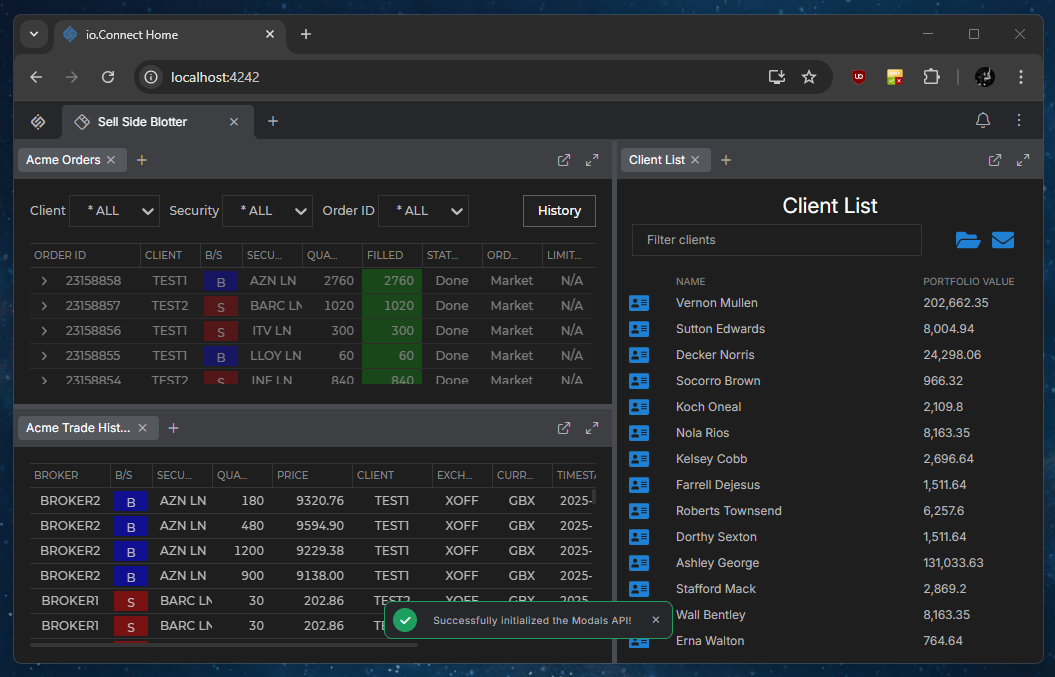Reload the localhost page
1055x677 pixels.
pos(108,77)
